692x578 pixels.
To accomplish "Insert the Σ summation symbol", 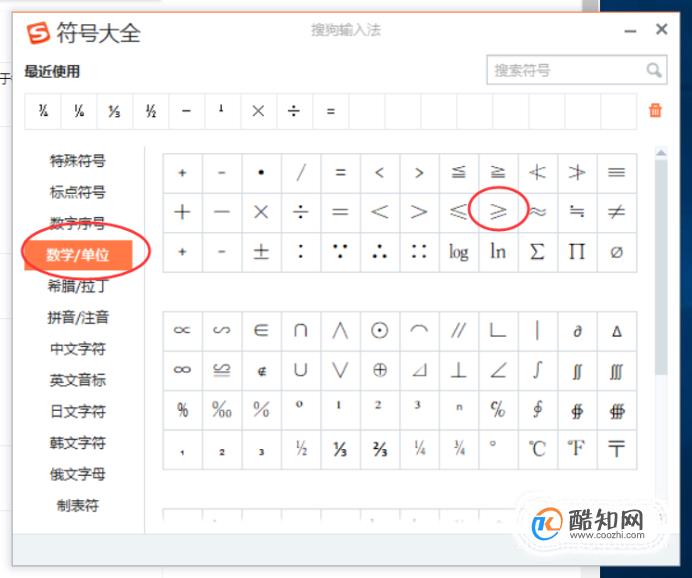I will (538, 252).
